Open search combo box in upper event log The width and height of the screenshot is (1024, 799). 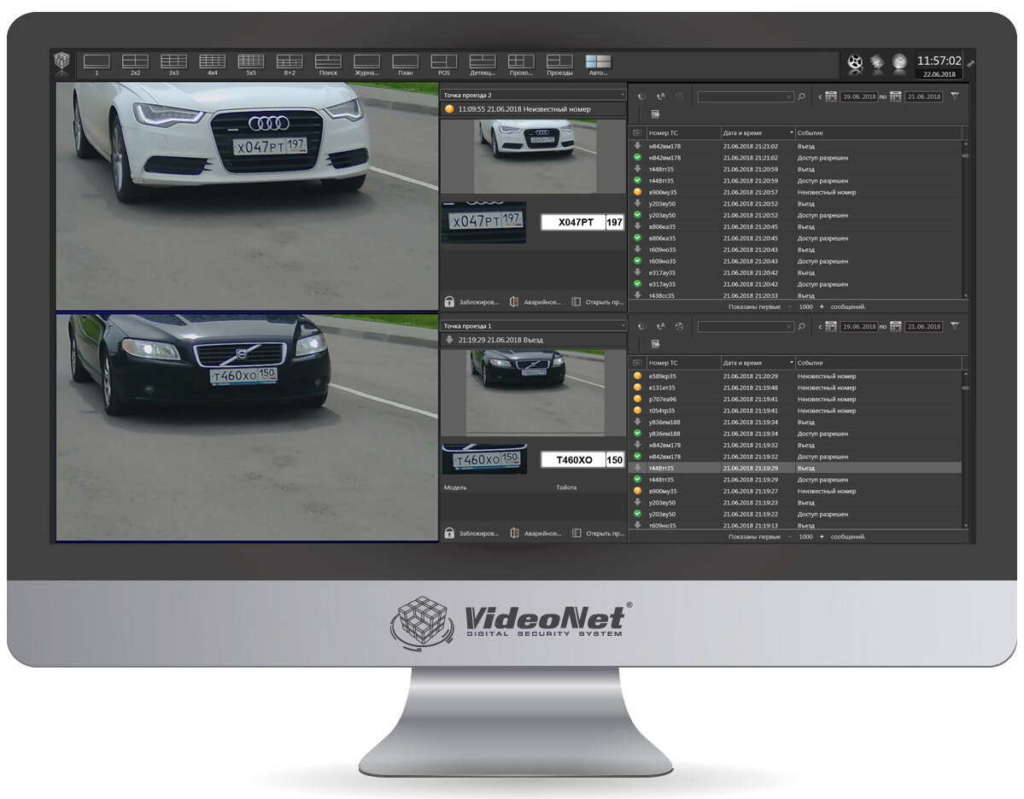(x=745, y=97)
